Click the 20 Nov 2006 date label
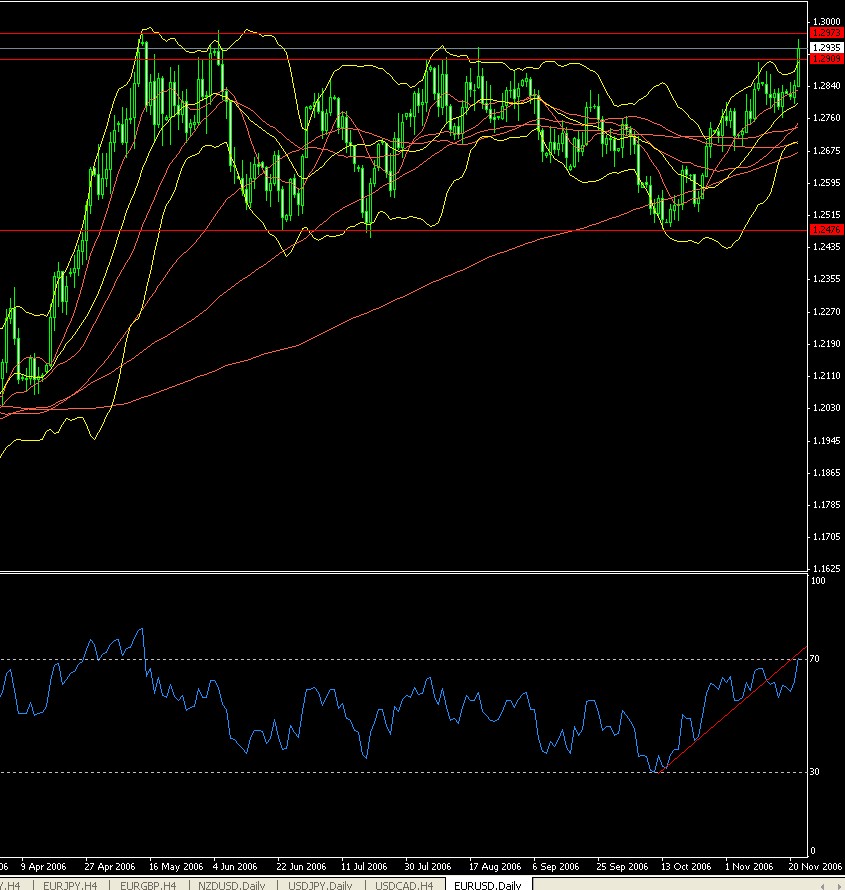 (x=815, y=867)
